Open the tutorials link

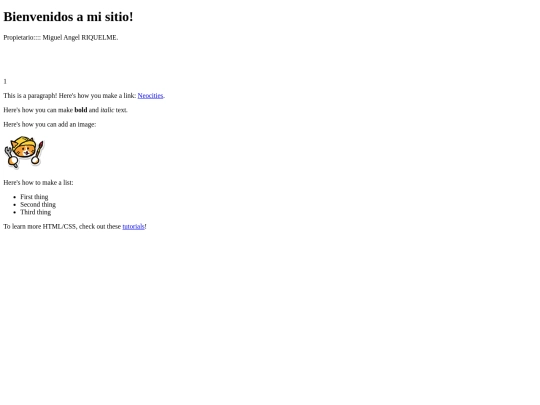coord(133,226)
